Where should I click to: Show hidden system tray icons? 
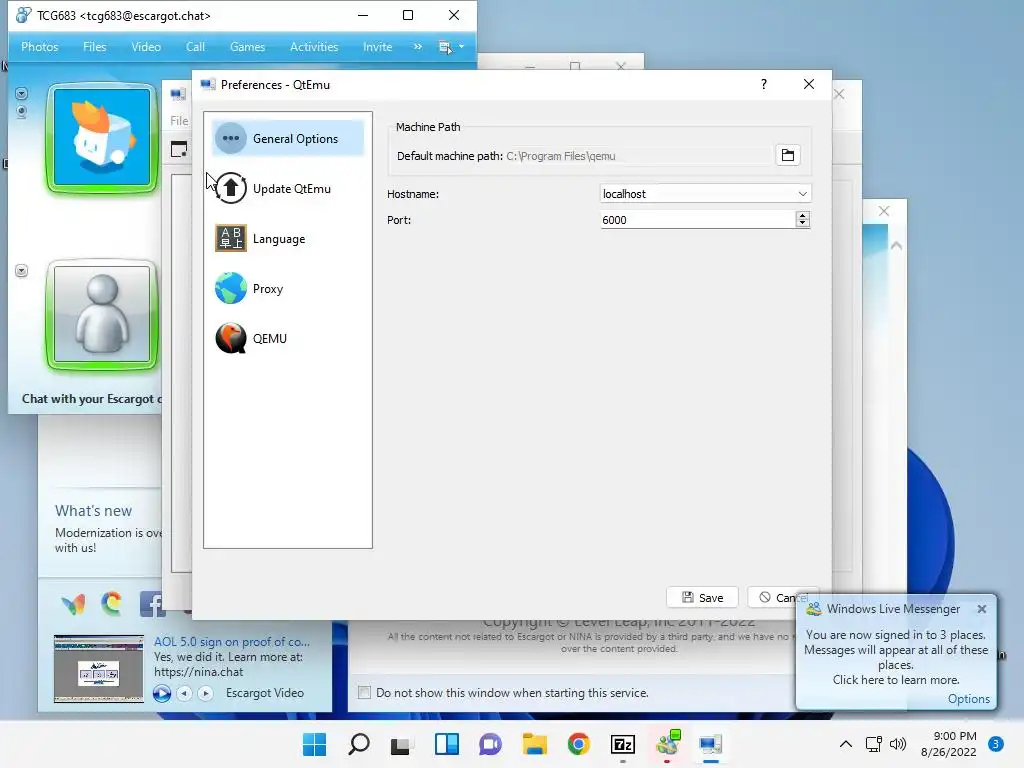[846, 744]
